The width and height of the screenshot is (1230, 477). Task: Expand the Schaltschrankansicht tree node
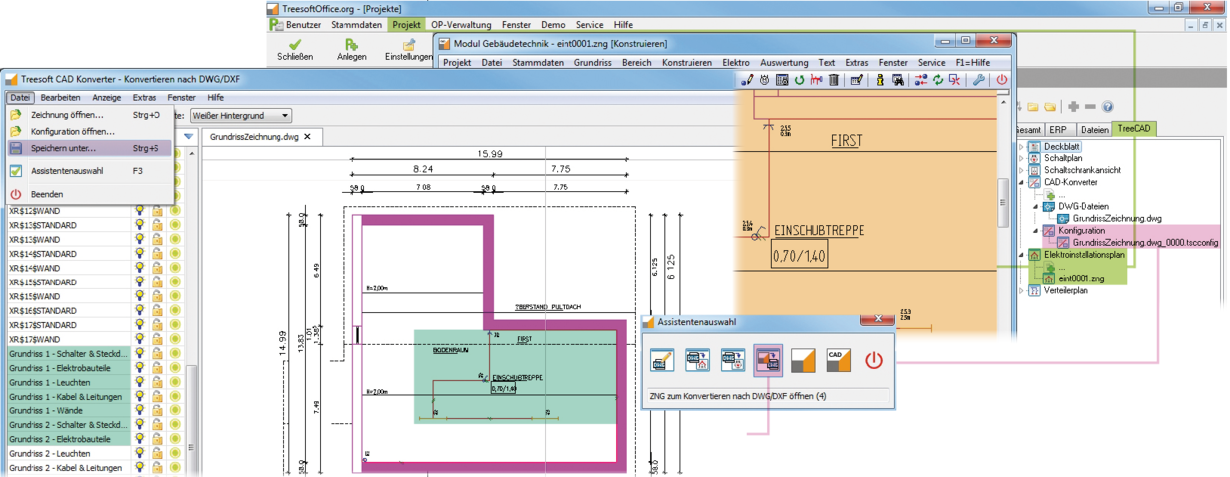click(x=1021, y=170)
